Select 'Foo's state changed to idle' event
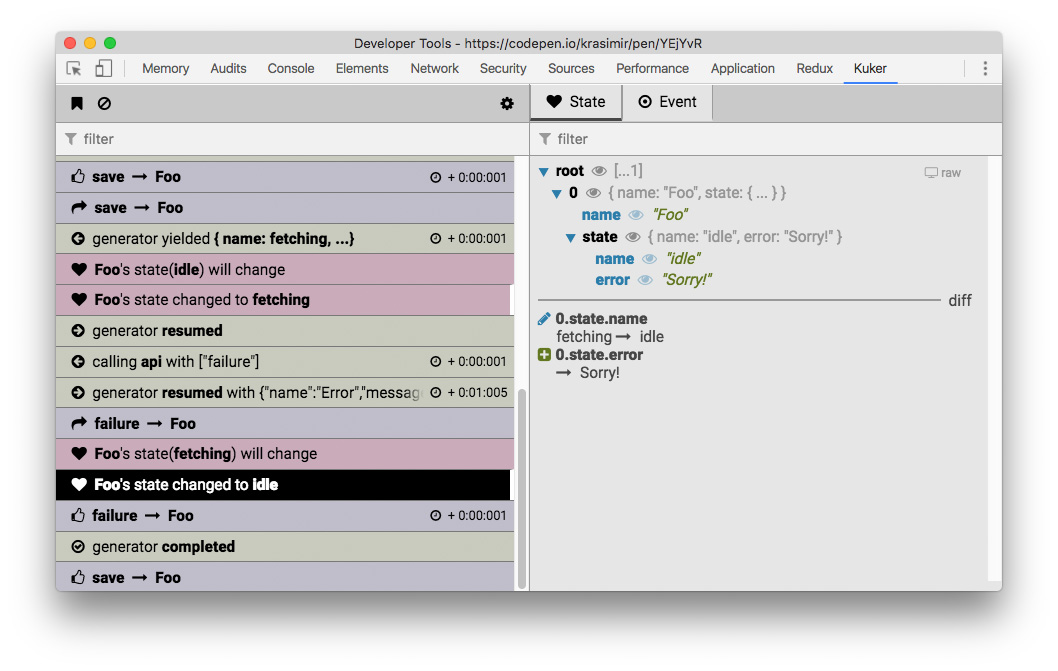1058x671 pixels. coord(283,485)
